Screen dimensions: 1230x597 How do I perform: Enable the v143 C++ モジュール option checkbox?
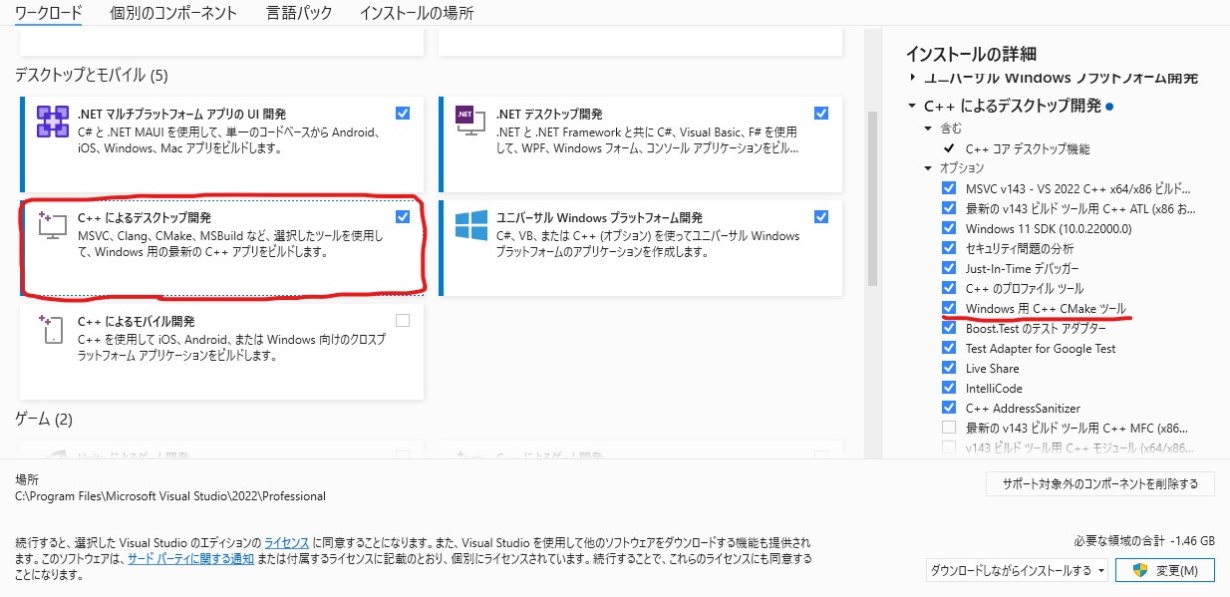click(948, 448)
